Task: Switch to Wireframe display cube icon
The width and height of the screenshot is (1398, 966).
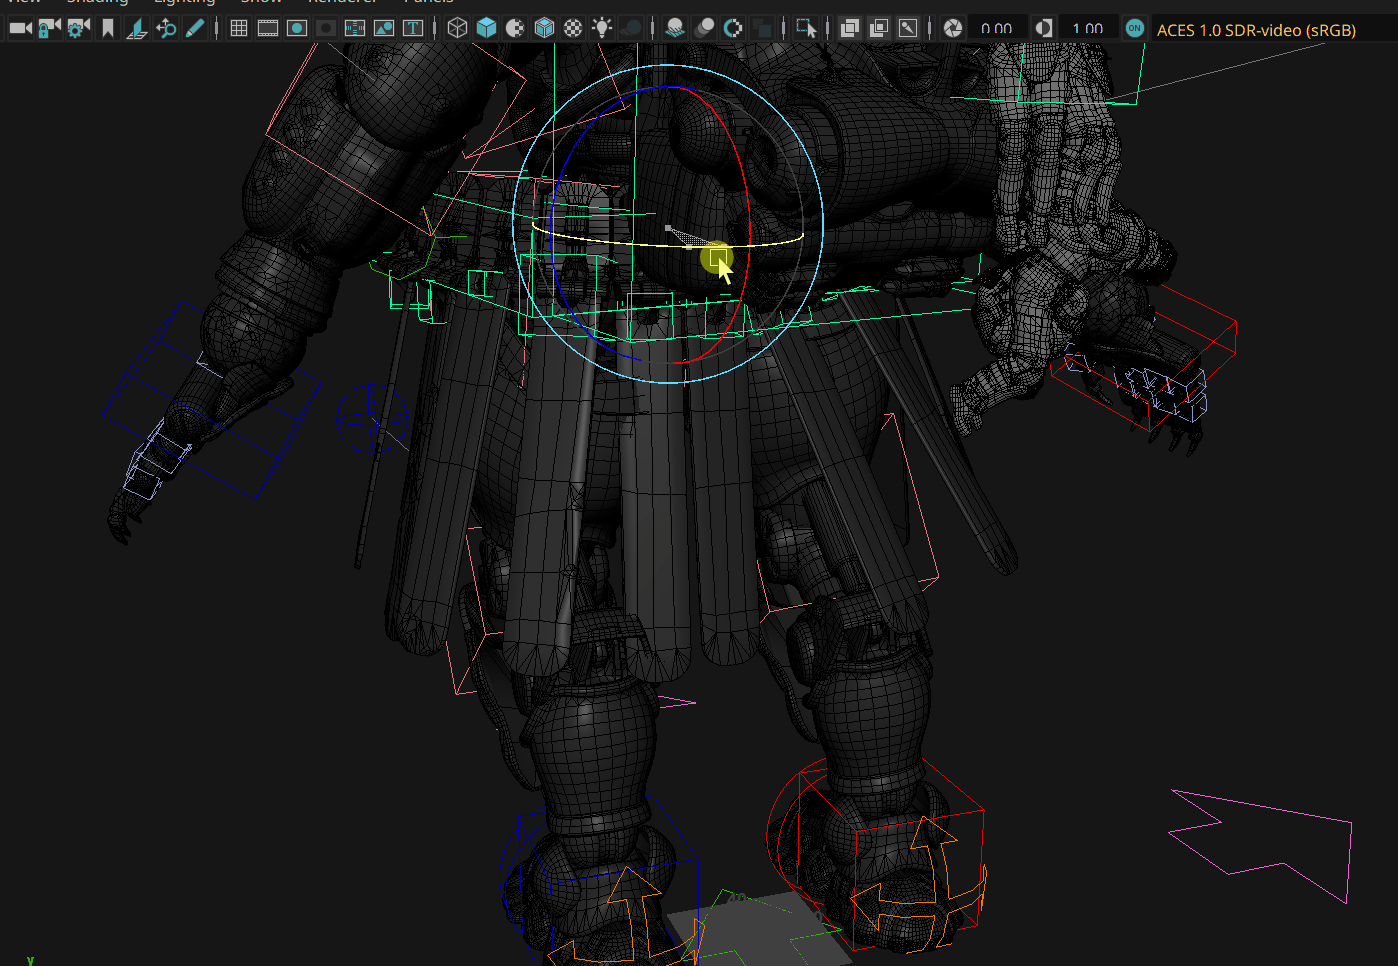Action: [x=457, y=28]
